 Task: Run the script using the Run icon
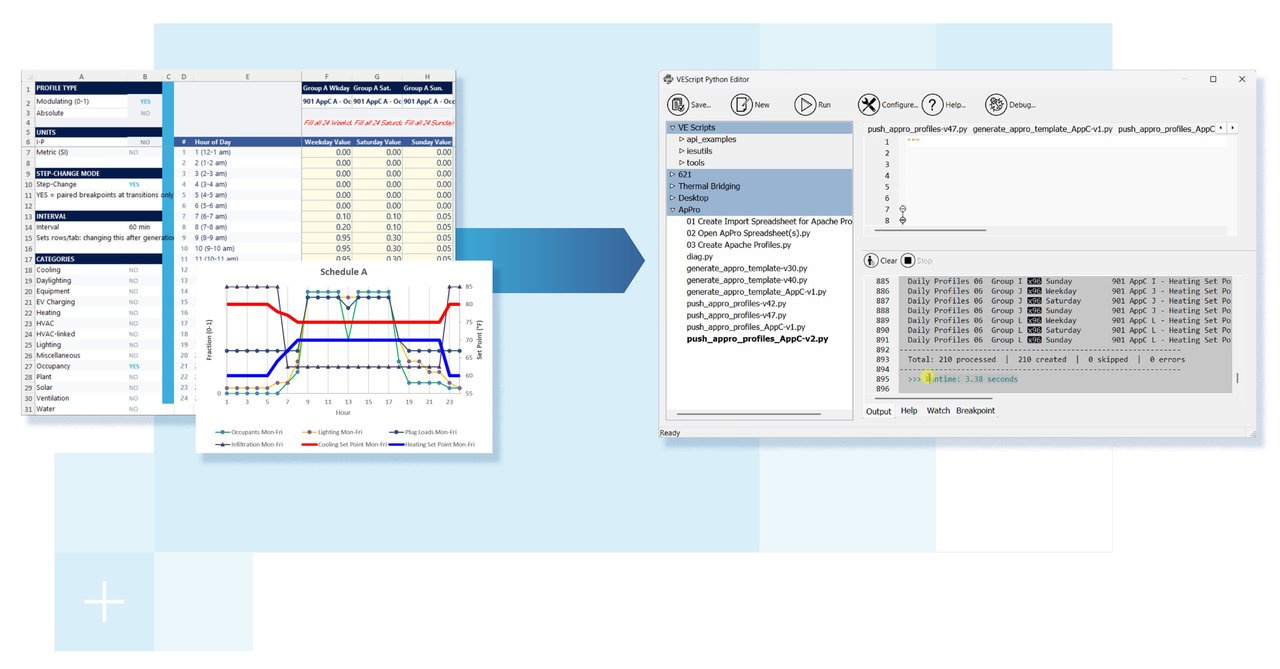[x=805, y=104]
